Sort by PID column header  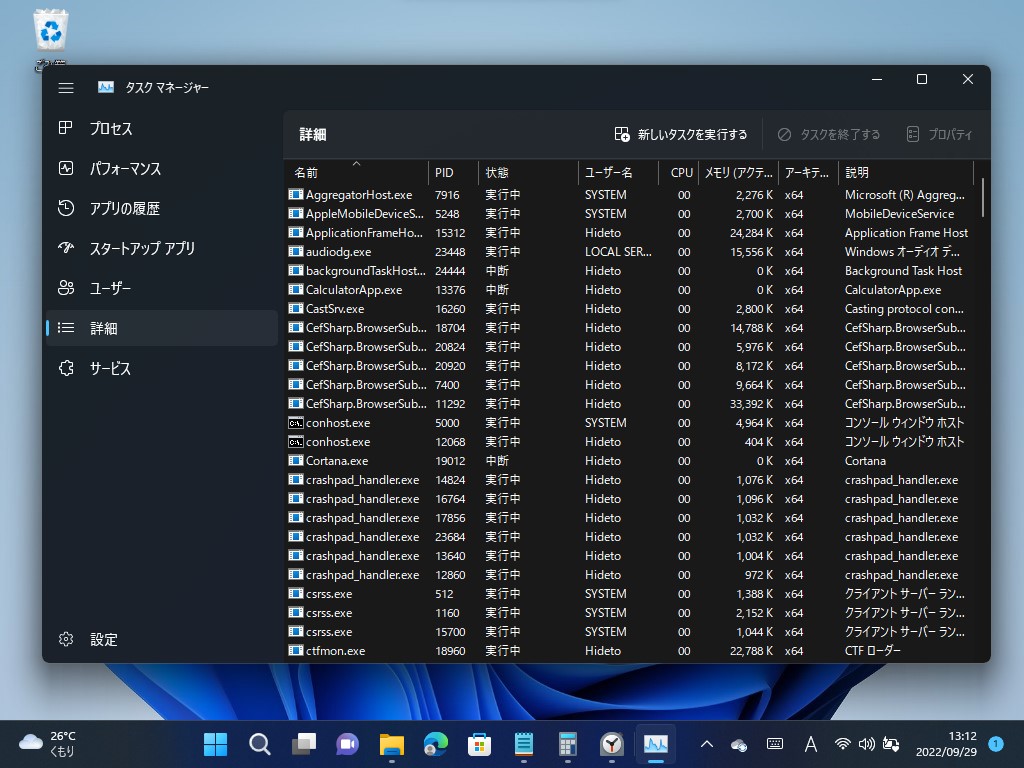[453, 172]
